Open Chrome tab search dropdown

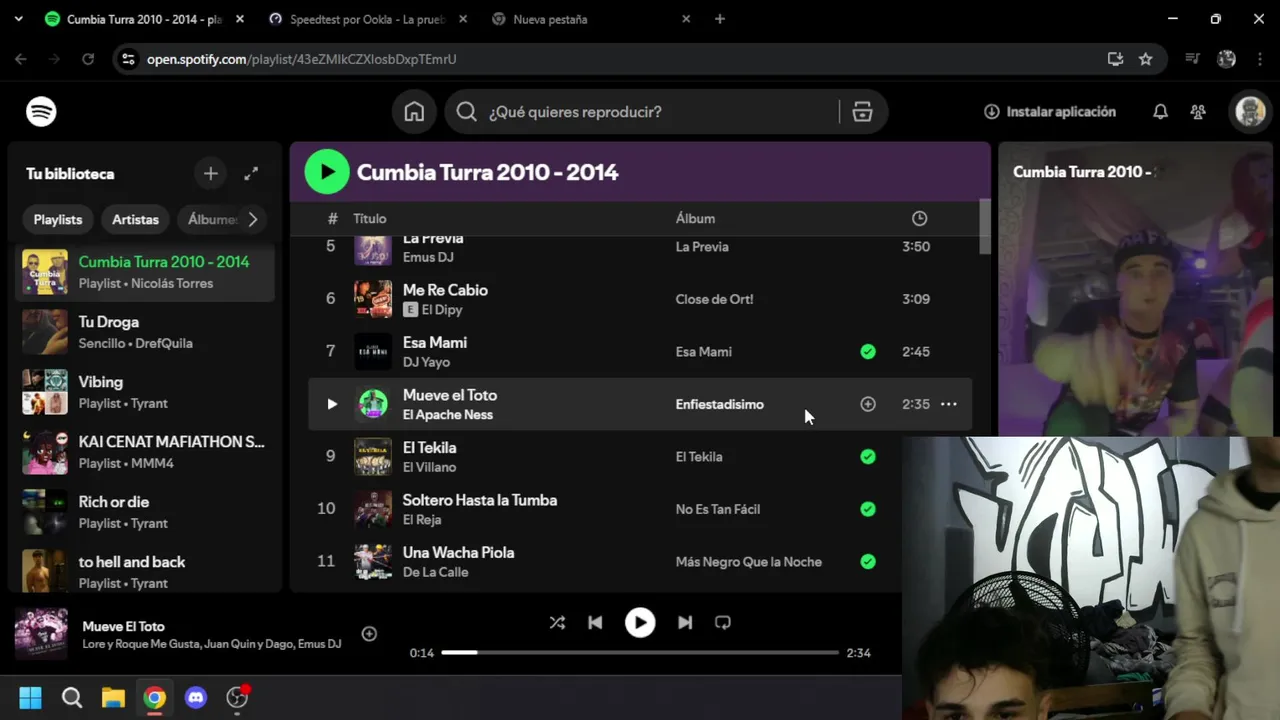point(18,19)
